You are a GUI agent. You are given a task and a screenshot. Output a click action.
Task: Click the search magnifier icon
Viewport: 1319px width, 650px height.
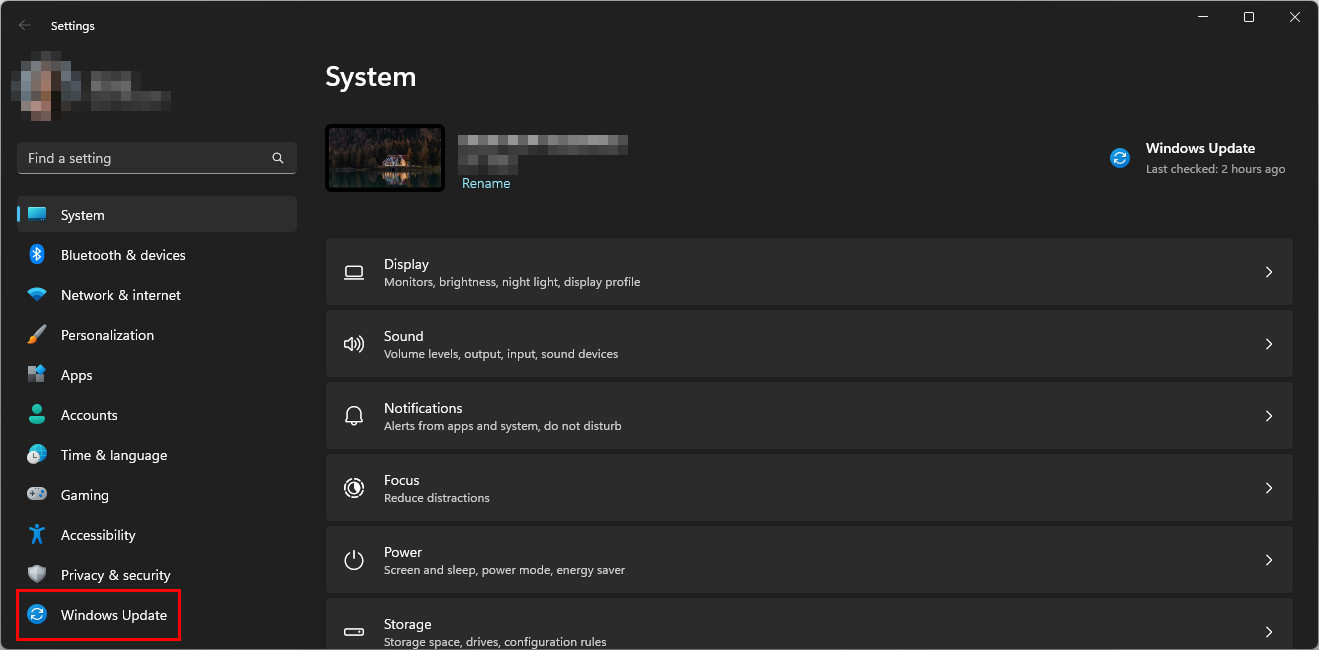(x=278, y=158)
